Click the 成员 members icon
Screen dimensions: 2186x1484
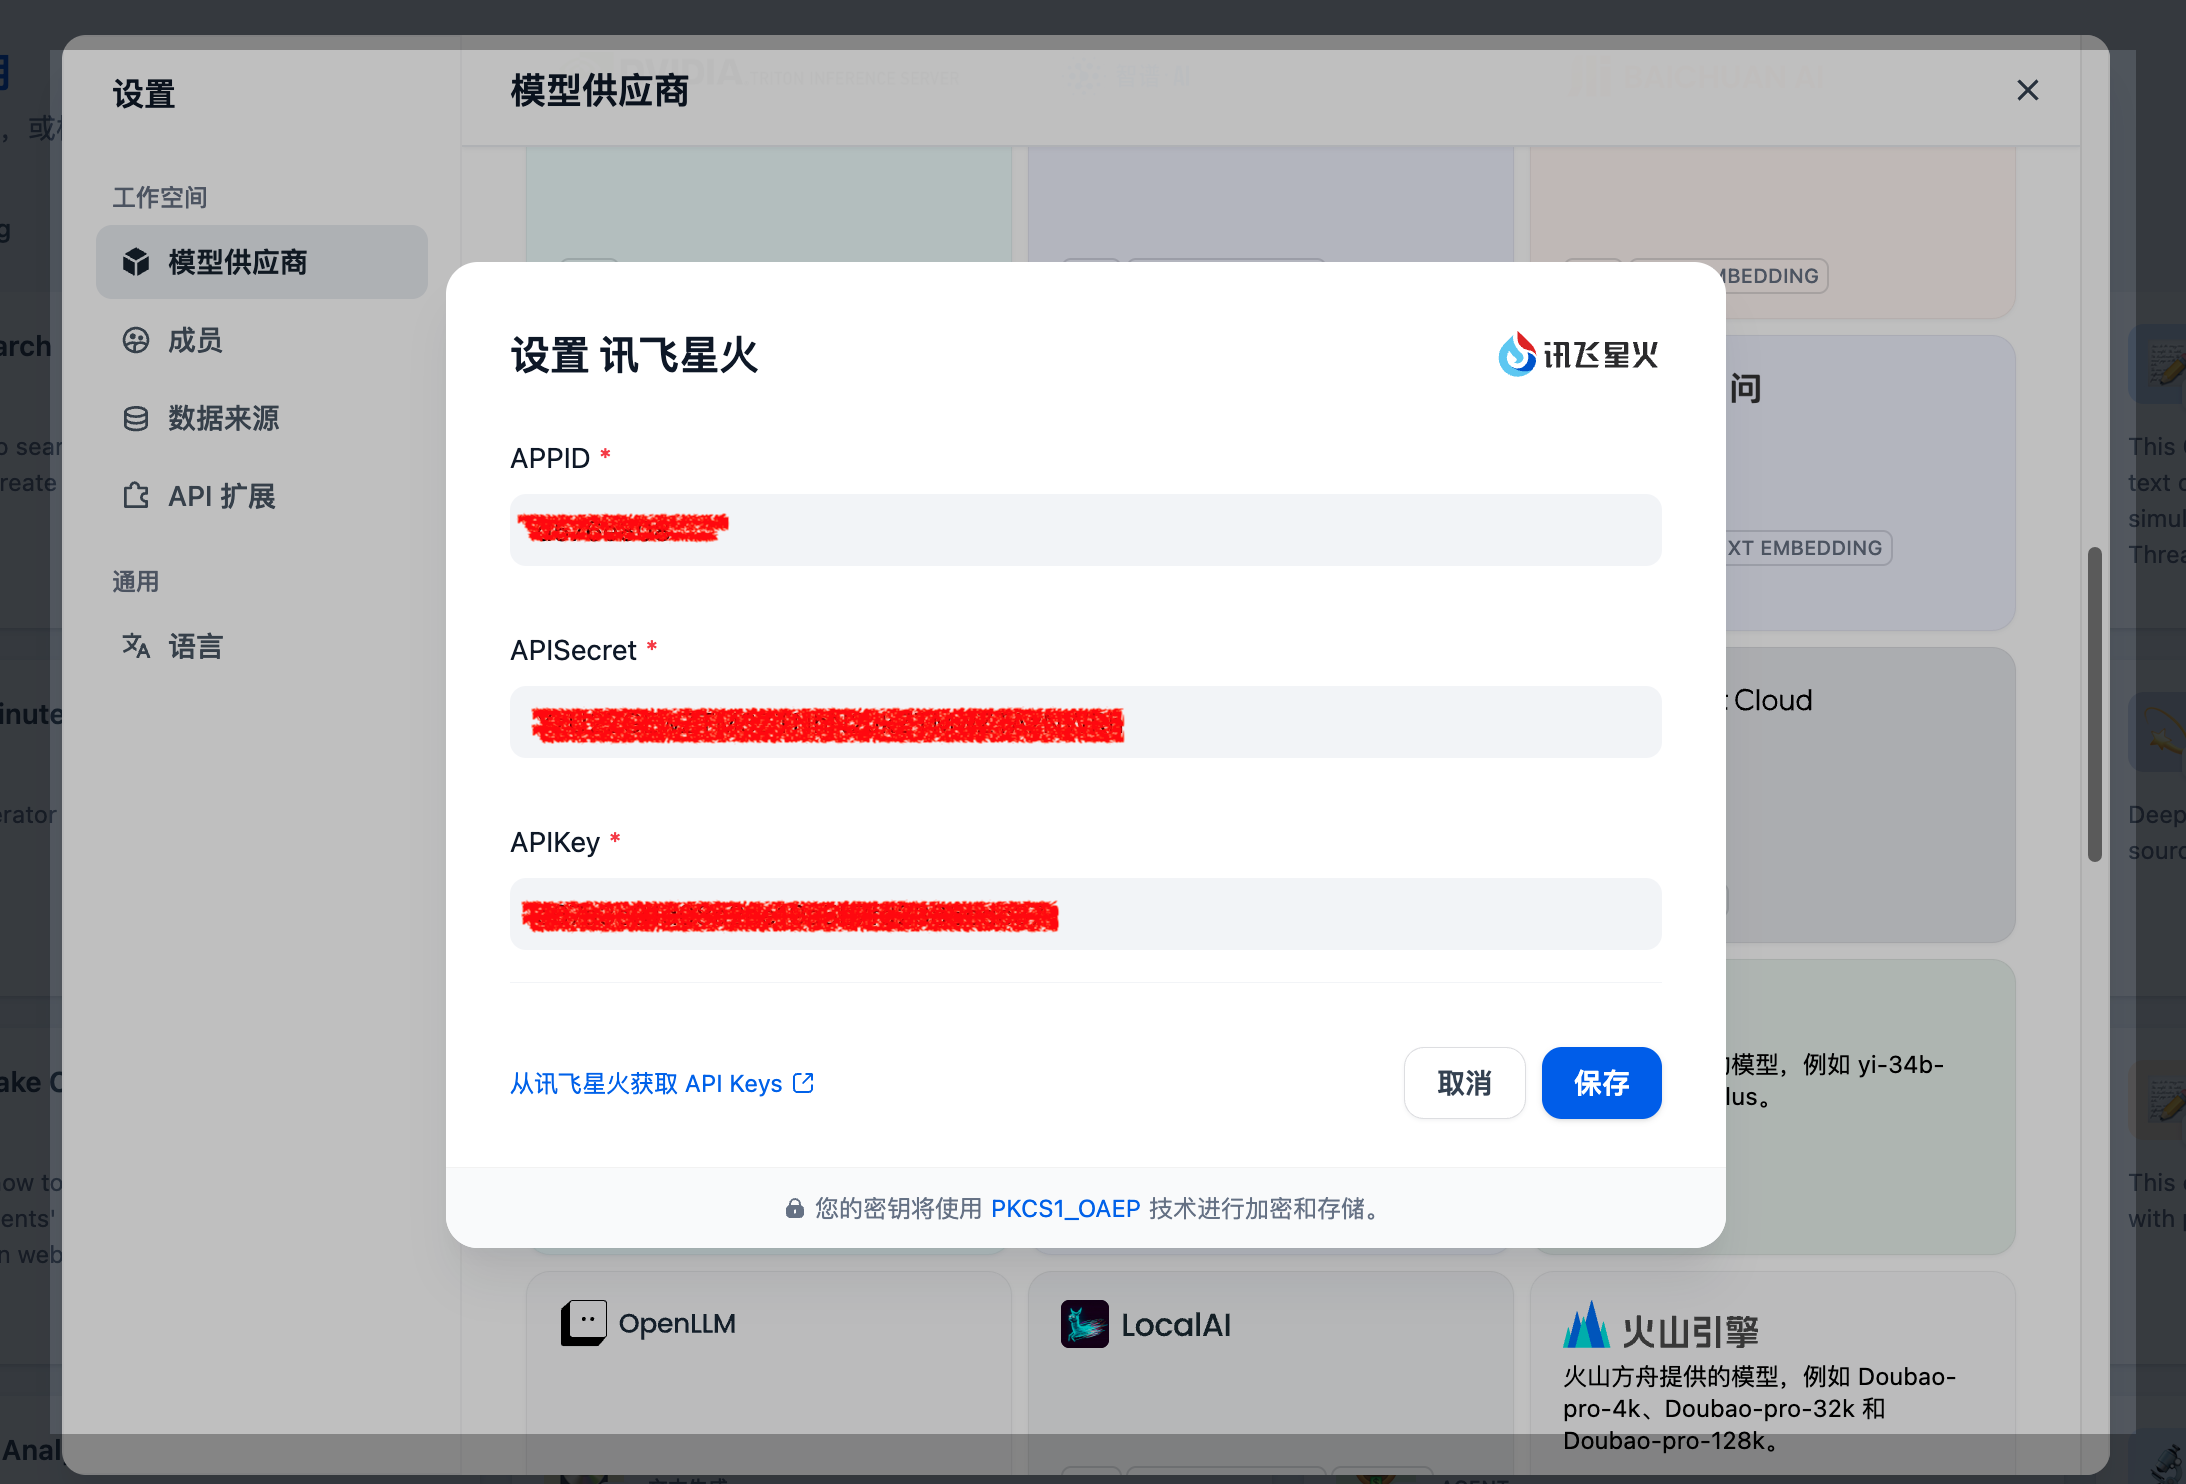[136, 340]
